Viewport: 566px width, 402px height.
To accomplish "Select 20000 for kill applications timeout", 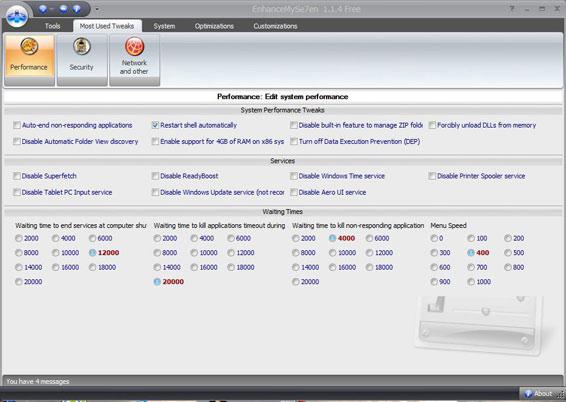I will 157,282.
